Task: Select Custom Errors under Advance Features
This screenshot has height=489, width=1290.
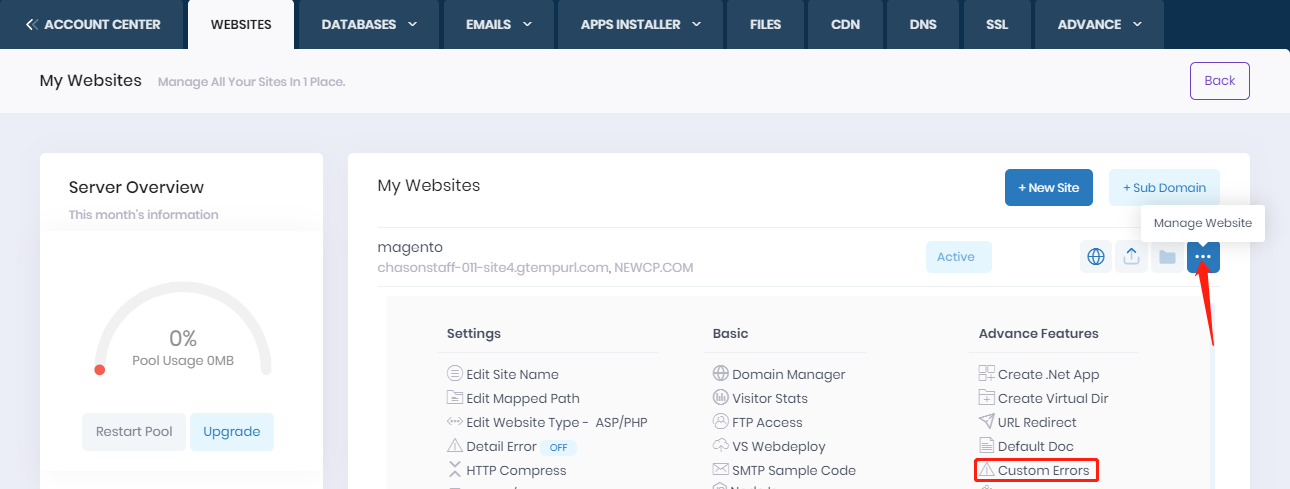Action: 1043,470
